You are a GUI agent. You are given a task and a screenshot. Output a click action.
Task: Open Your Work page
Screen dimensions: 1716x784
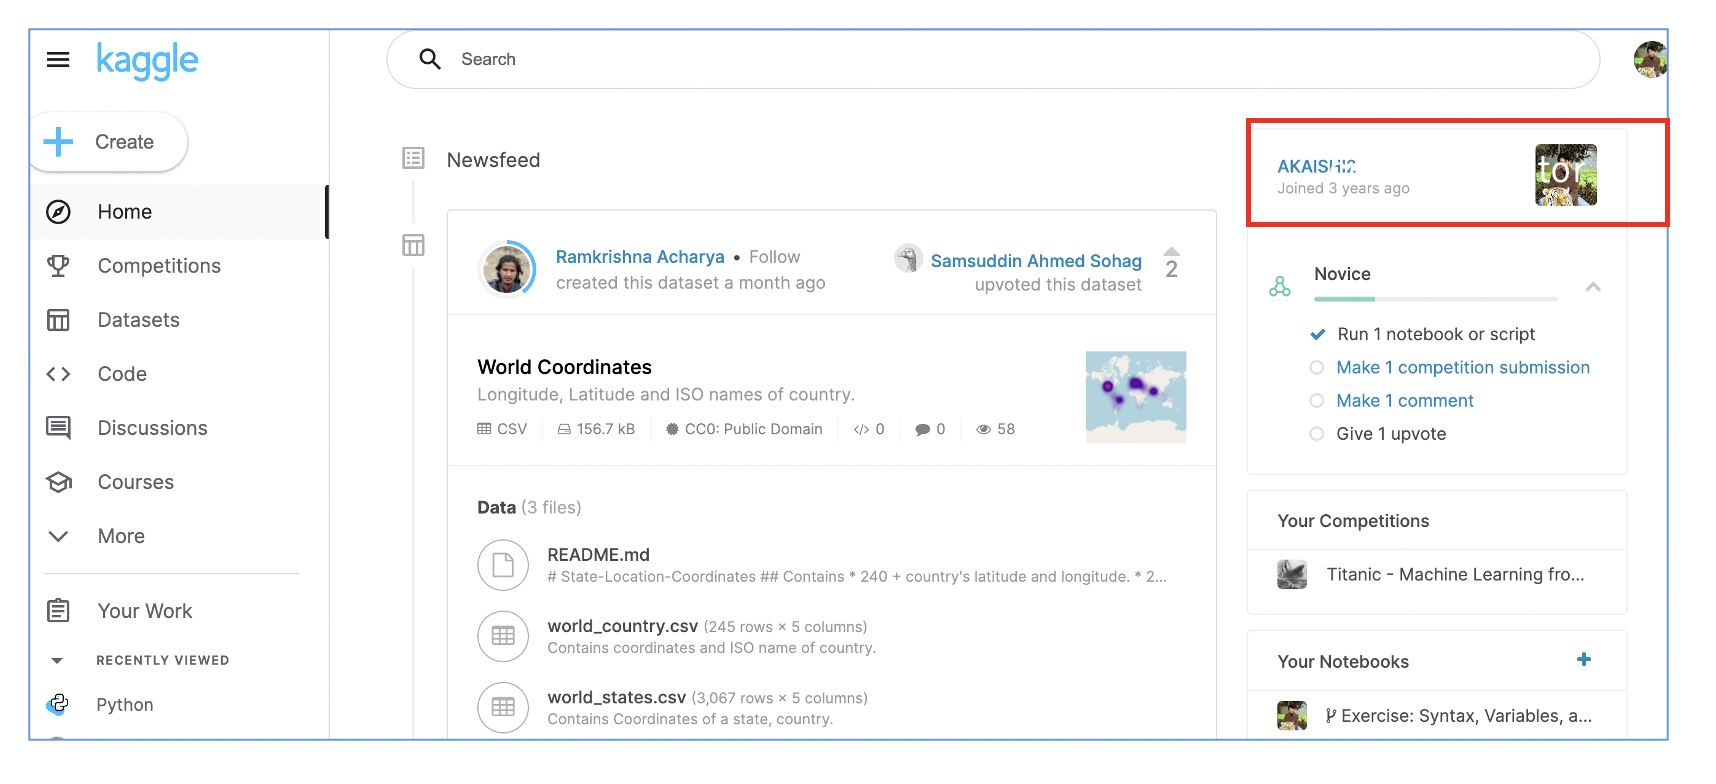click(144, 611)
